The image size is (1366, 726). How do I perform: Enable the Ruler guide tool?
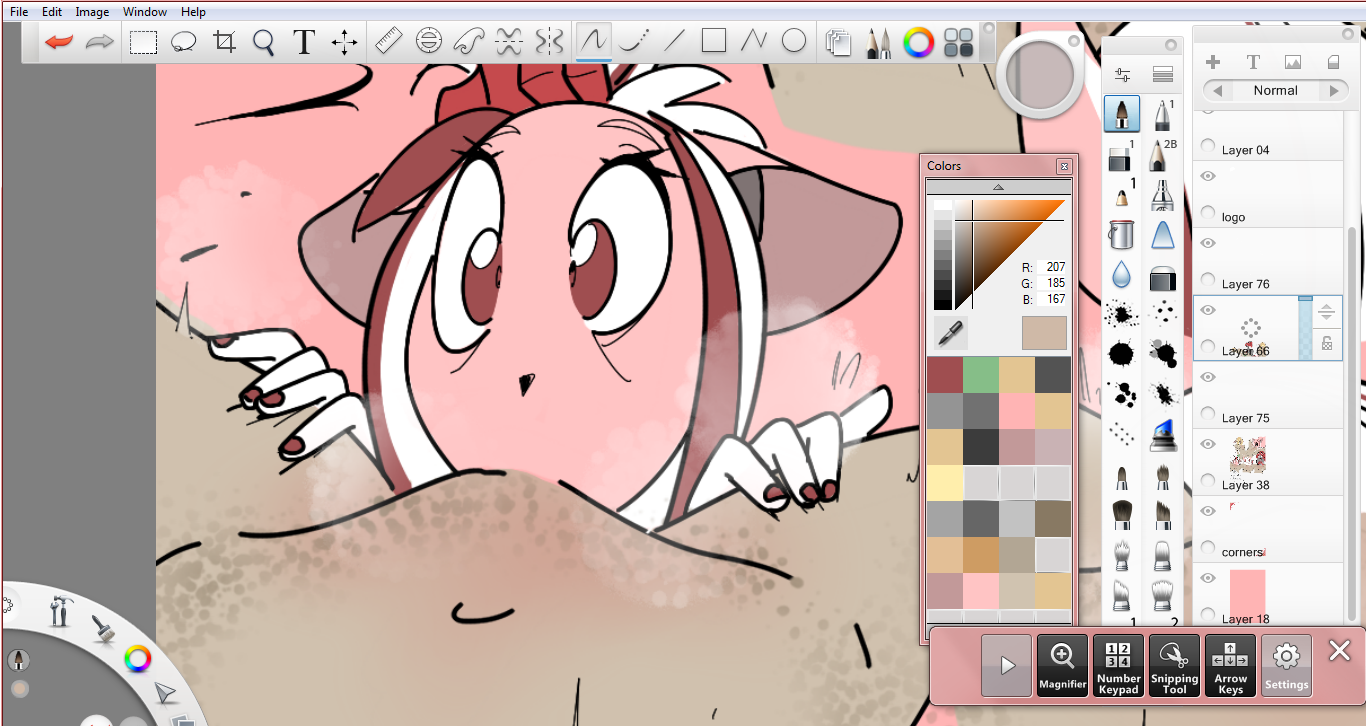click(388, 41)
